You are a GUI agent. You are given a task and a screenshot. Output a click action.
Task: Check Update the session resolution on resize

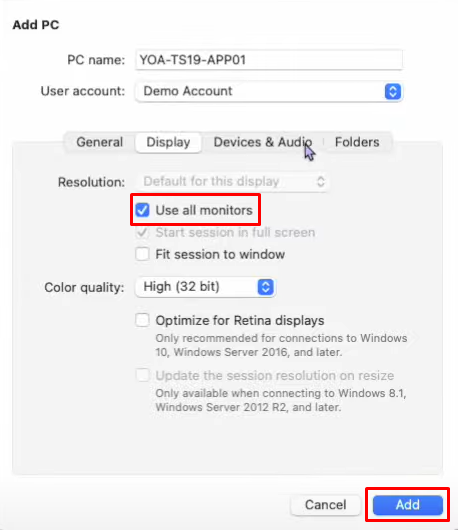[x=142, y=375]
